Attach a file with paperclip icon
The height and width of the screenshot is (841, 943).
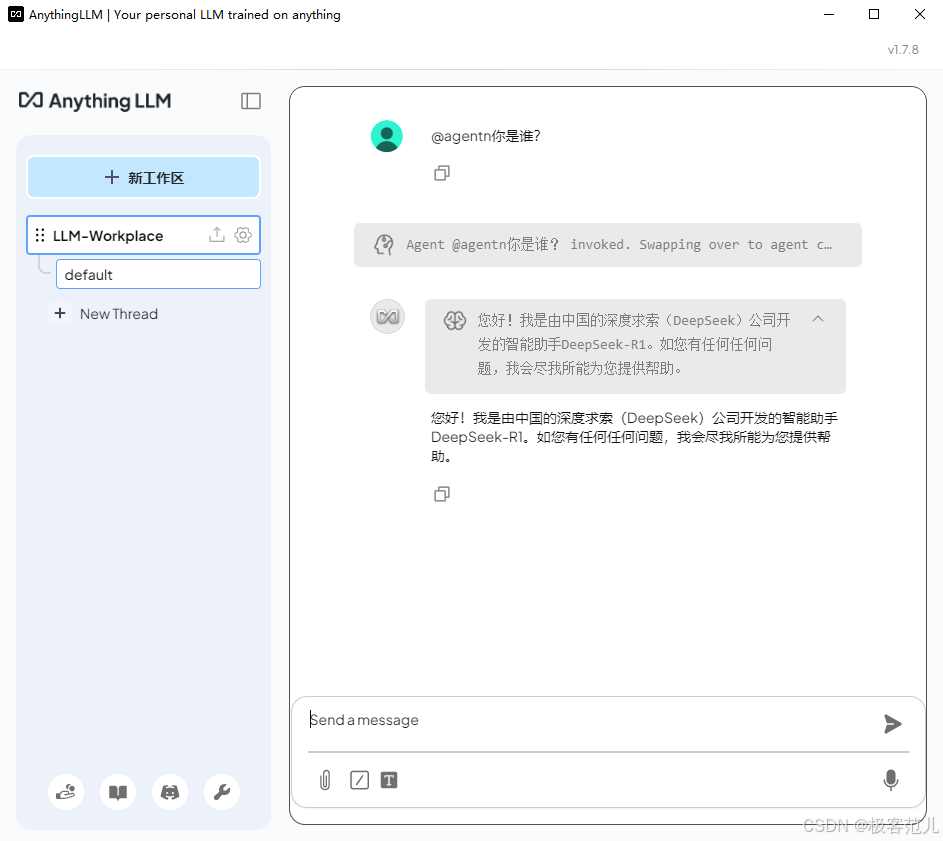click(x=325, y=780)
